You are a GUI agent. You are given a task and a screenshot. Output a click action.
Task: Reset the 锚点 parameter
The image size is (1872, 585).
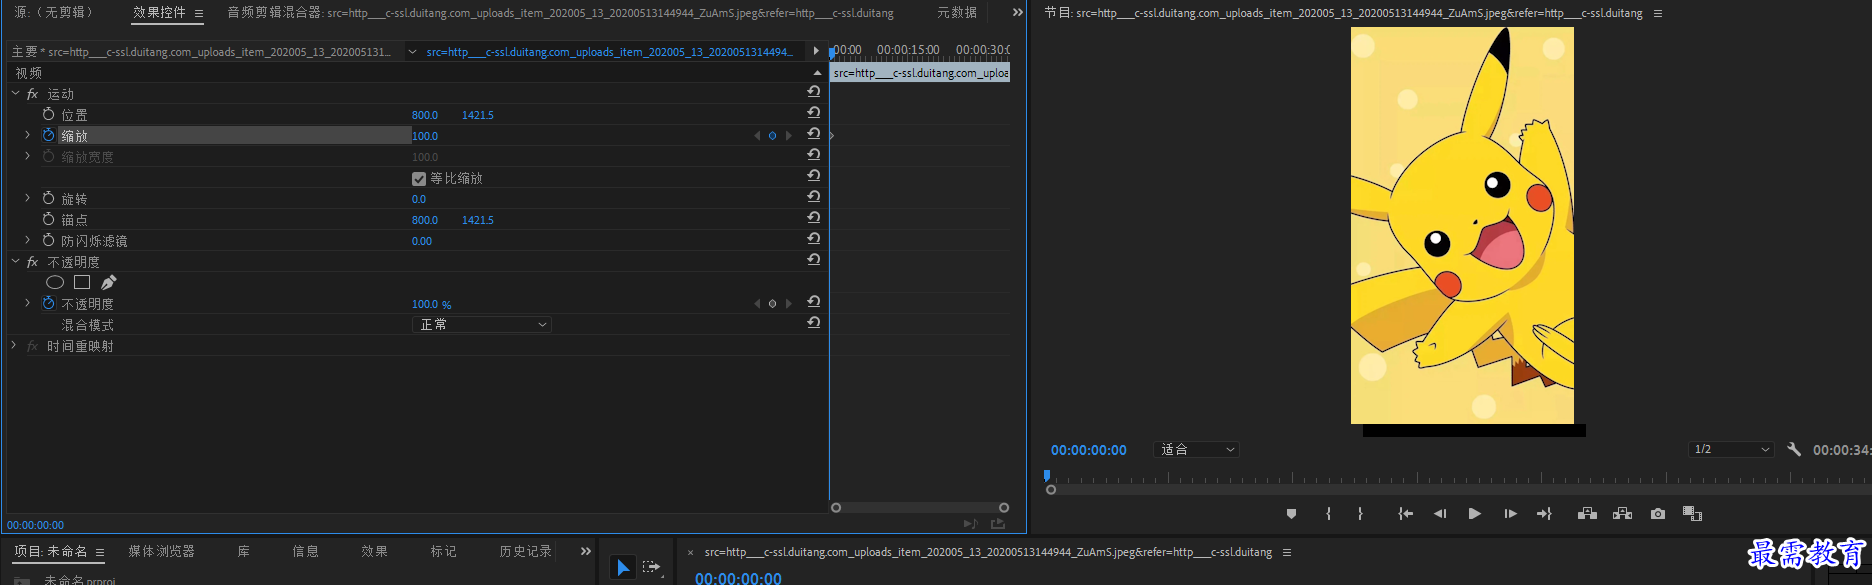(814, 218)
